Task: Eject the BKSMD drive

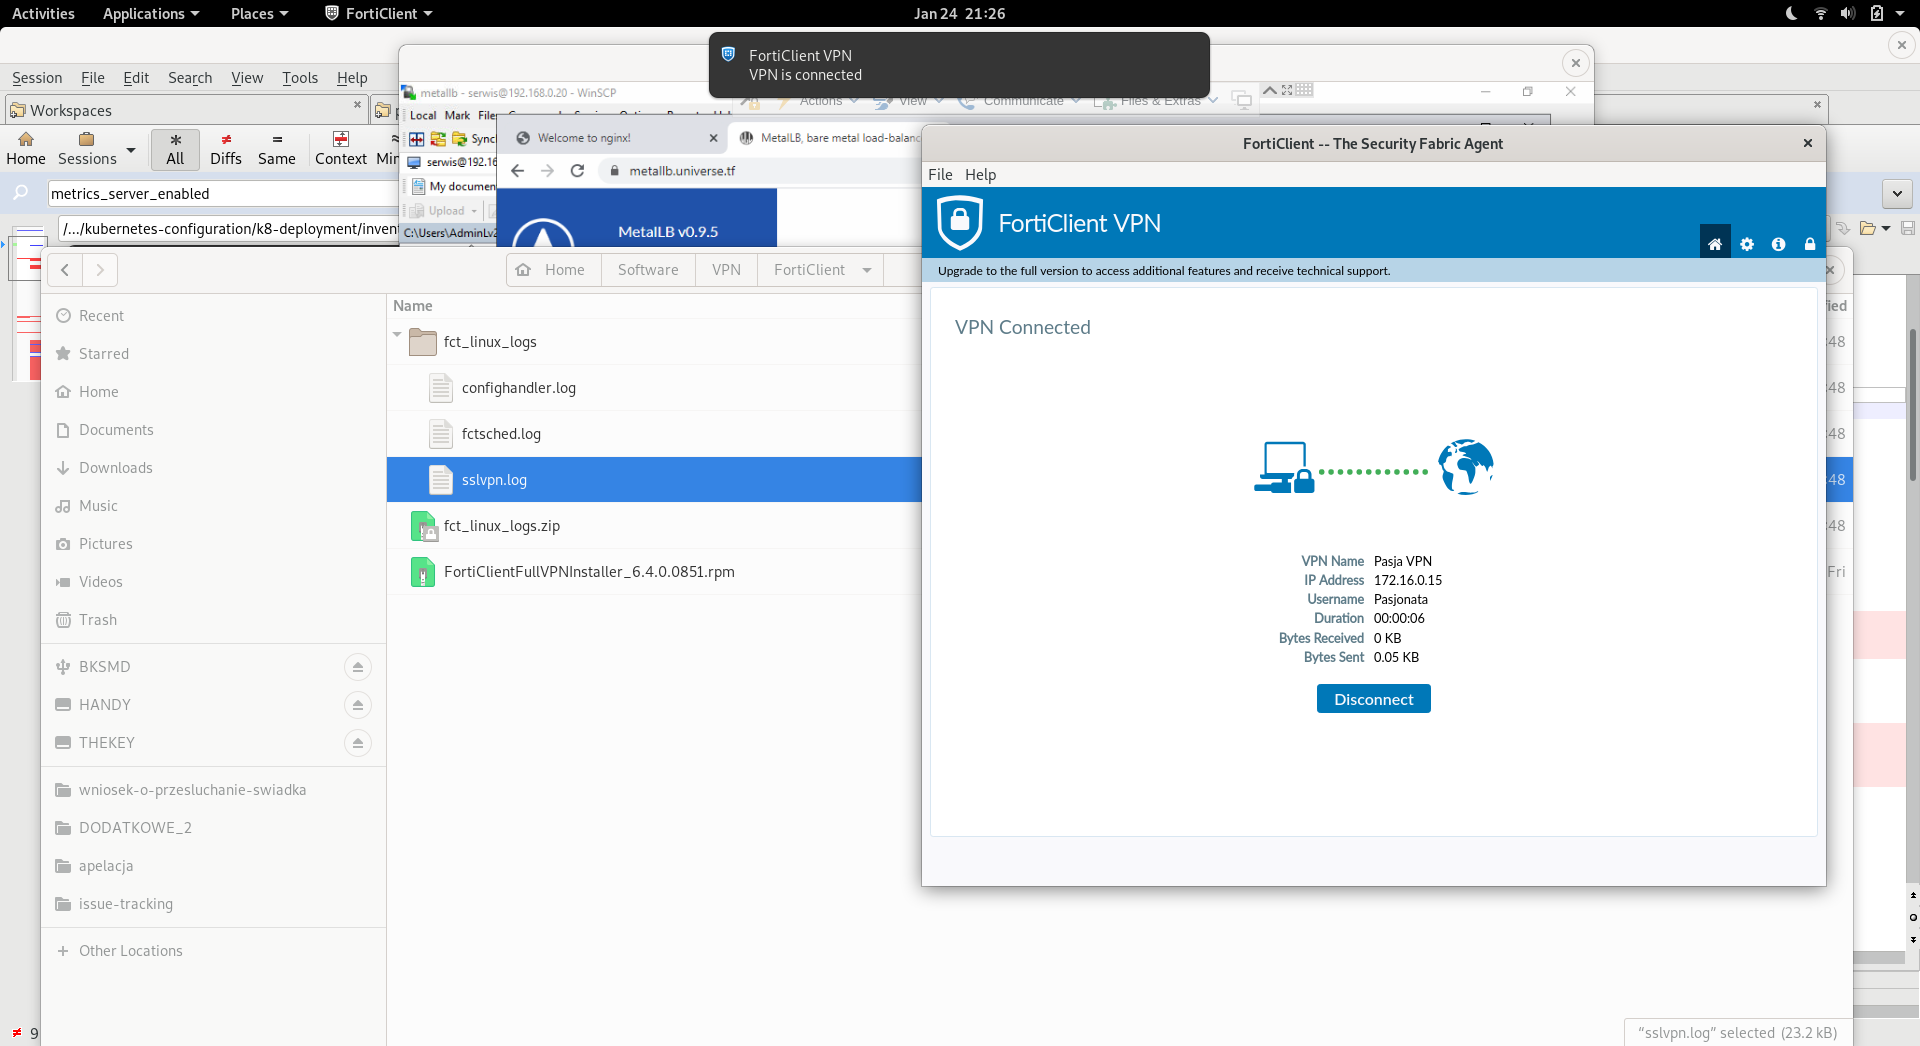Action: point(358,667)
